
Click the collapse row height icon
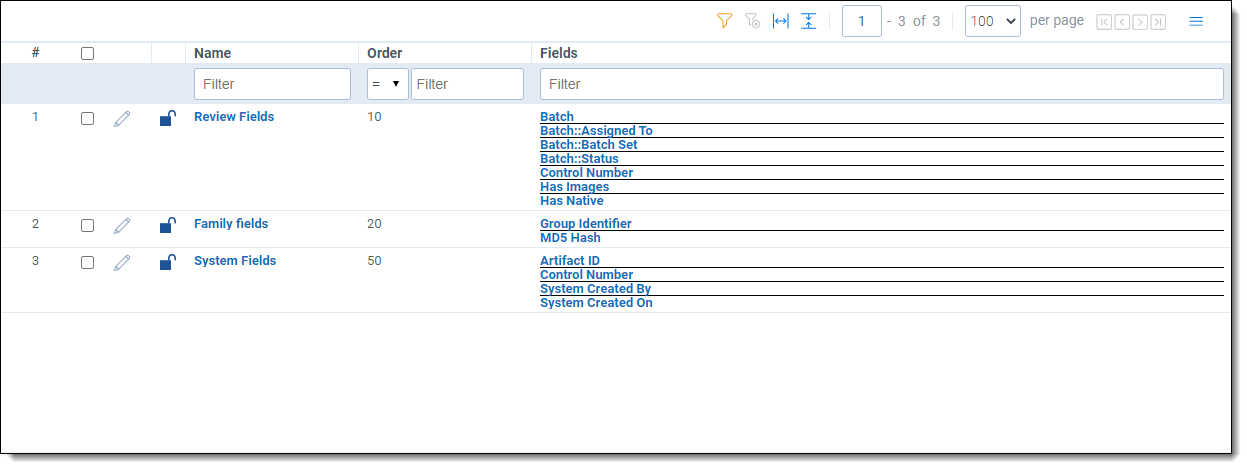click(x=809, y=21)
